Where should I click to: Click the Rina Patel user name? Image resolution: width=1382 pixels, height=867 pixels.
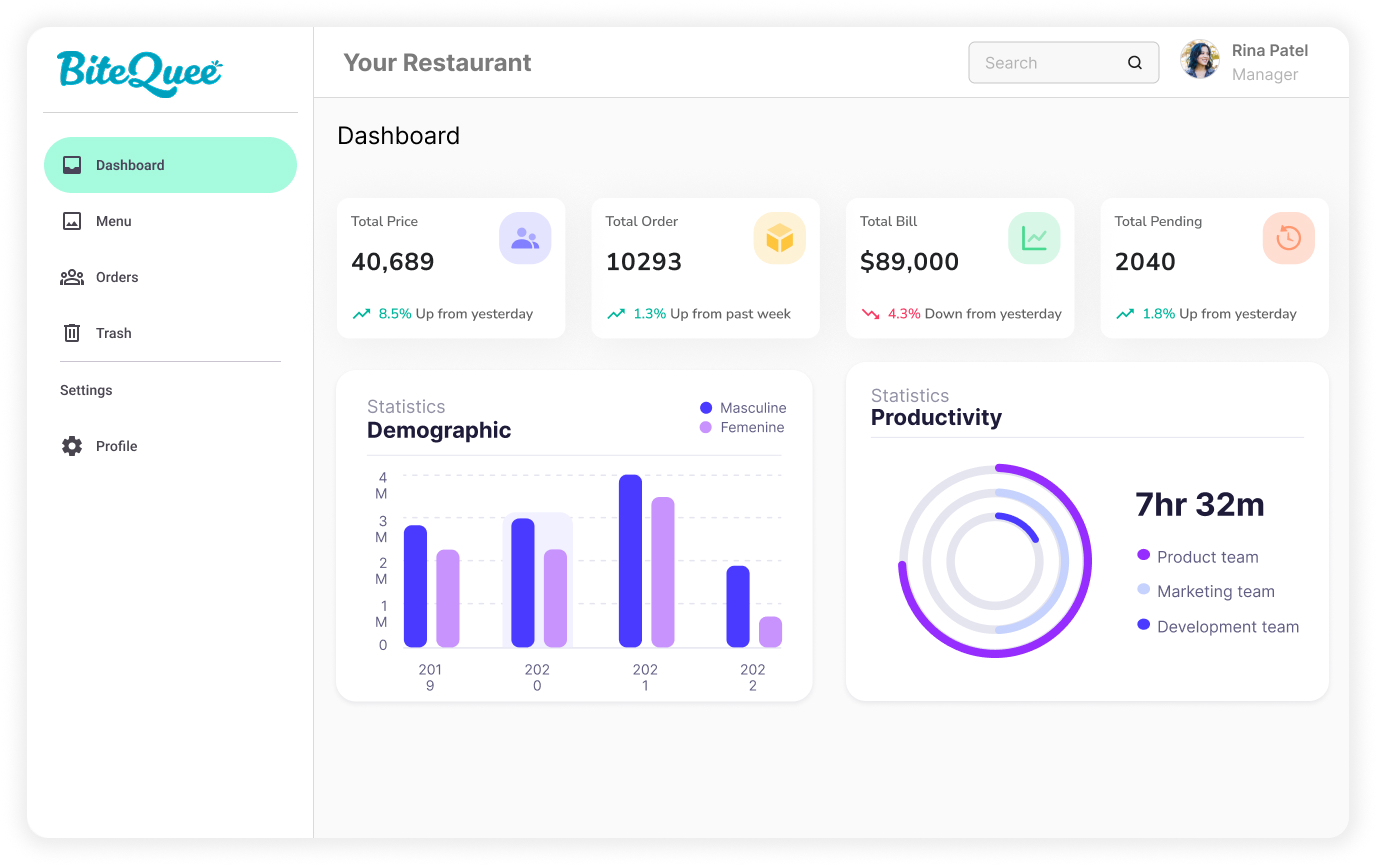tap(1270, 50)
